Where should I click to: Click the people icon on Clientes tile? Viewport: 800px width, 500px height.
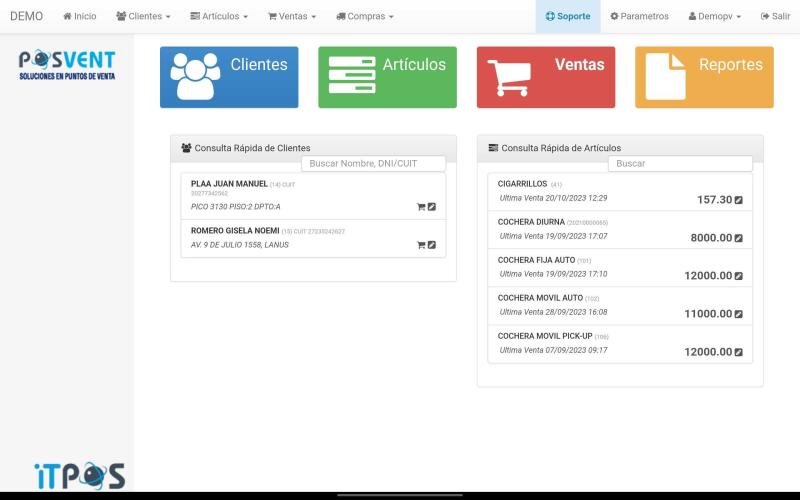pos(195,77)
